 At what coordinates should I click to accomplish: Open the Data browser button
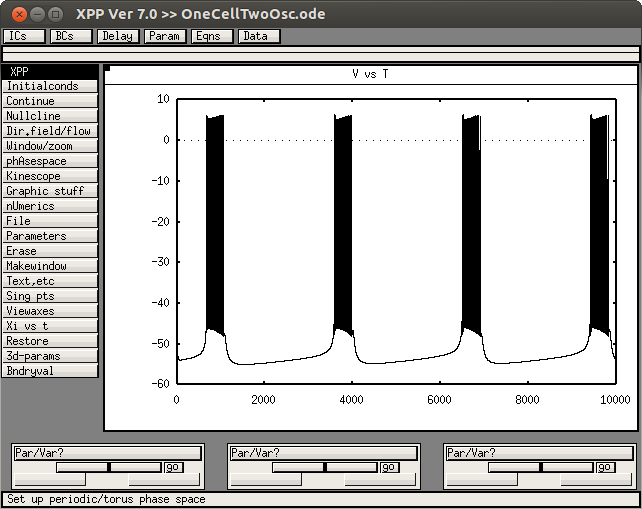pyautogui.click(x=259, y=36)
